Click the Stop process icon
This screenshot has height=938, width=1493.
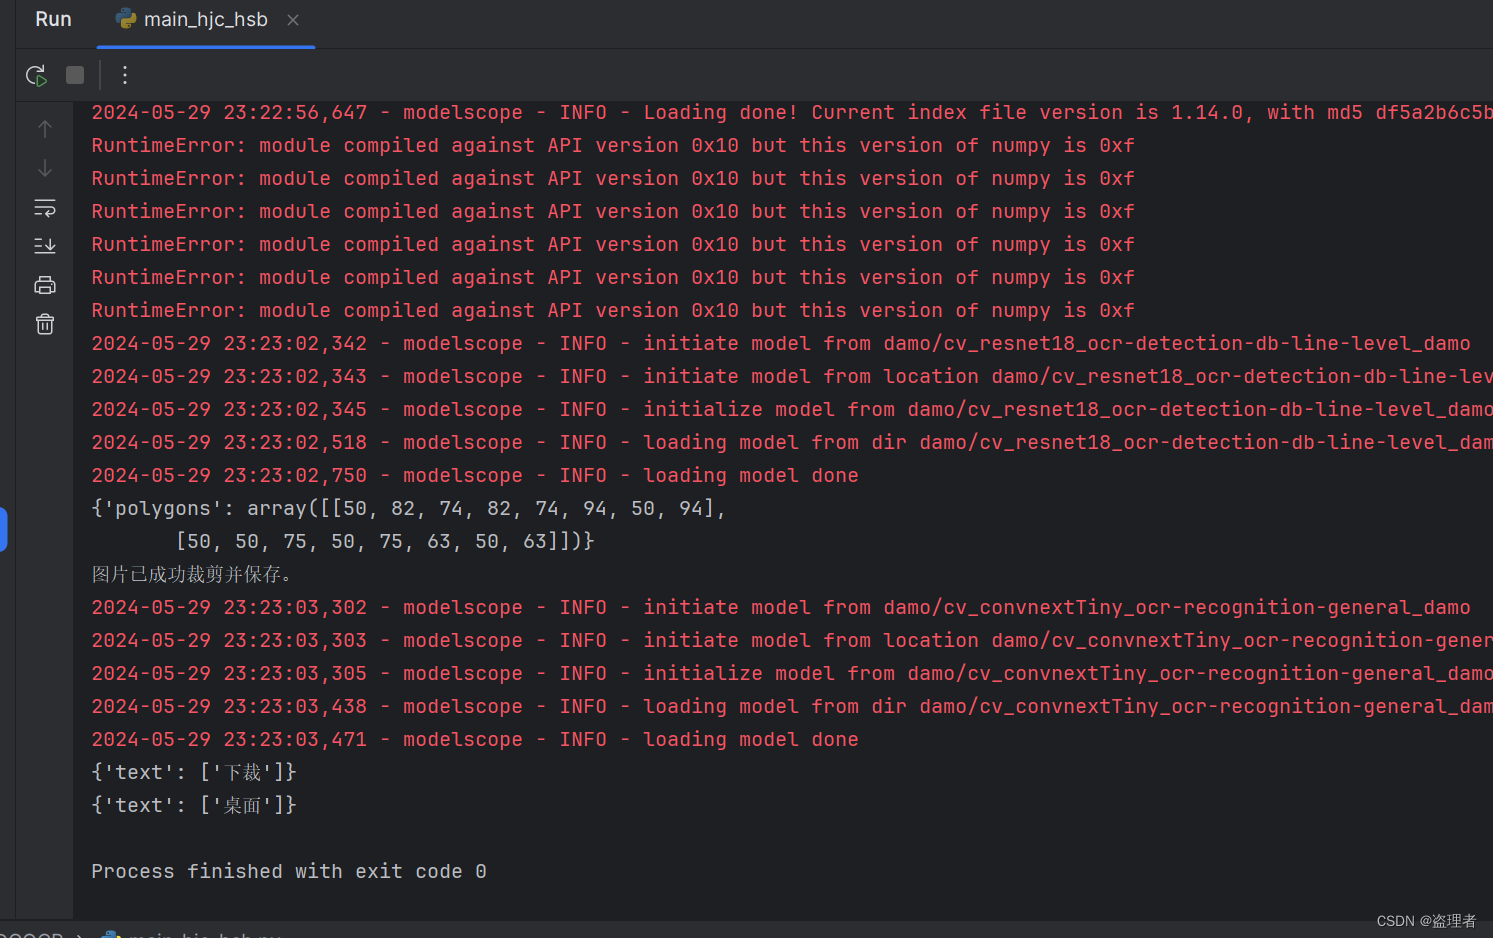click(74, 75)
